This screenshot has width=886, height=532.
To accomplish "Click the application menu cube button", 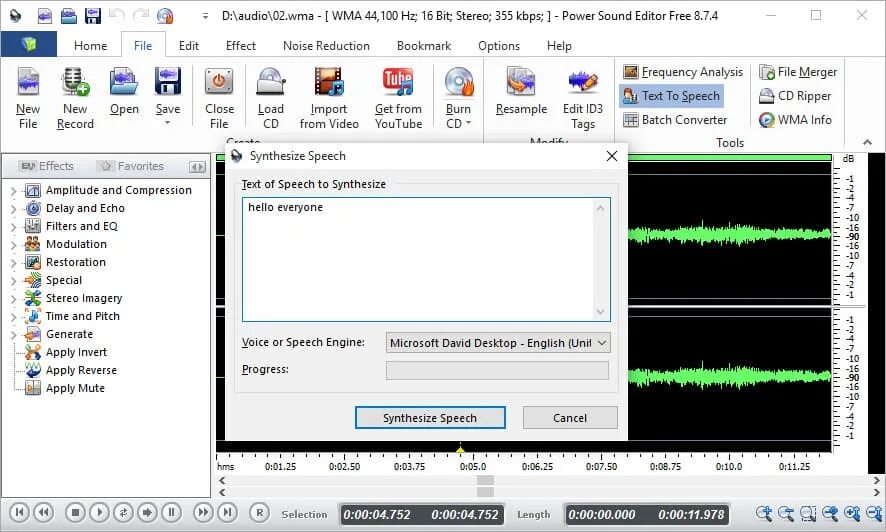I will pos(29,45).
